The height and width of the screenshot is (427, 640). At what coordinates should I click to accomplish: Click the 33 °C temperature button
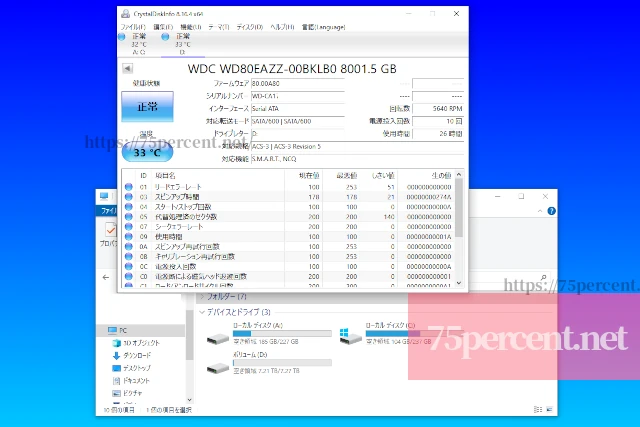tap(147, 152)
